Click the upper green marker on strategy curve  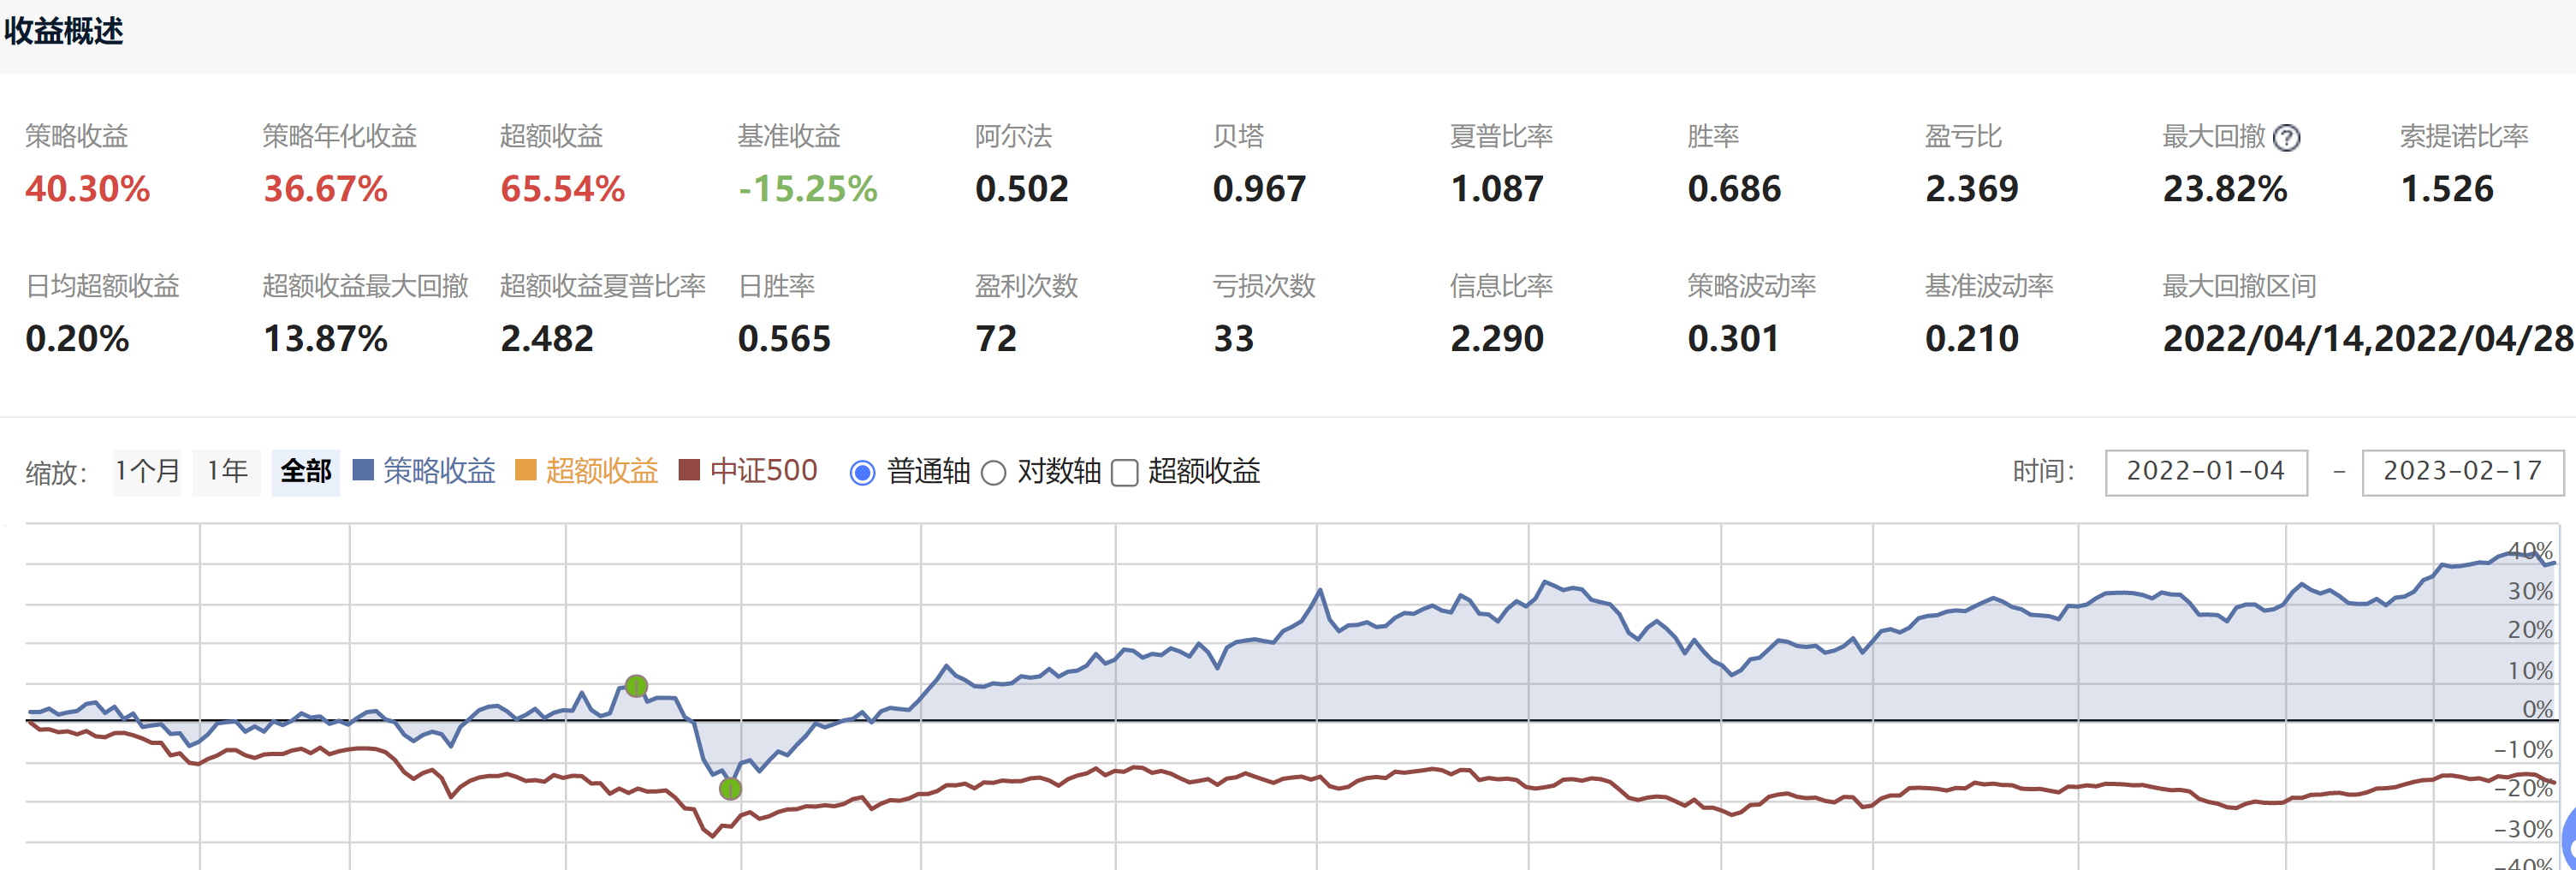point(636,686)
